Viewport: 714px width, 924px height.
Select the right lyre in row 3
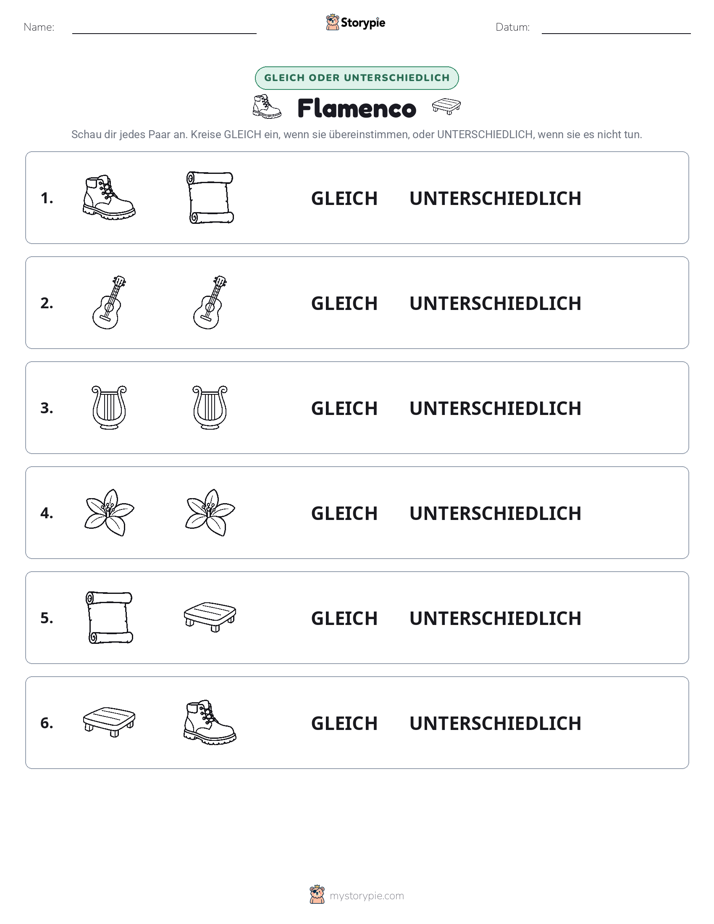[210, 407]
